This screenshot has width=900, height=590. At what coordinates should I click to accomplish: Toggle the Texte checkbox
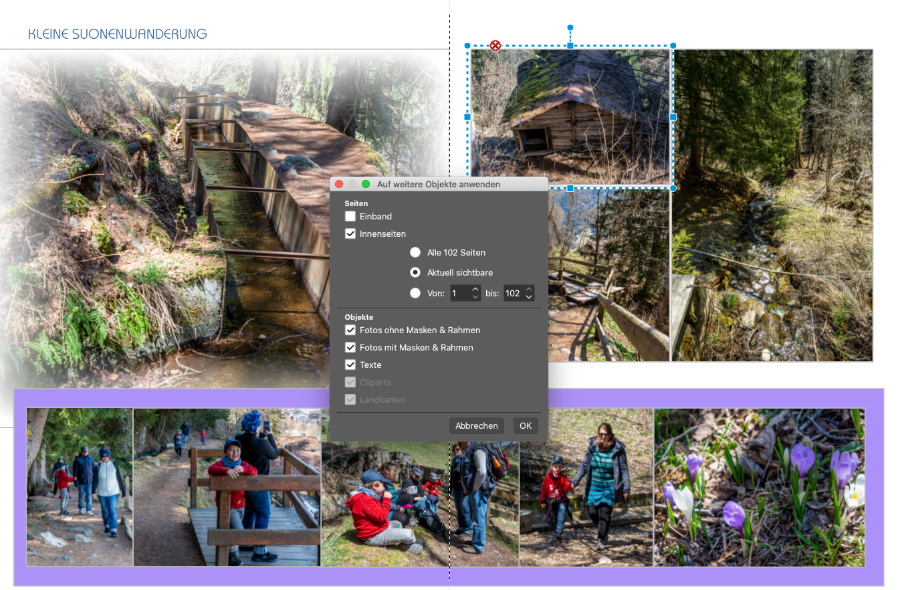(x=350, y=365)
